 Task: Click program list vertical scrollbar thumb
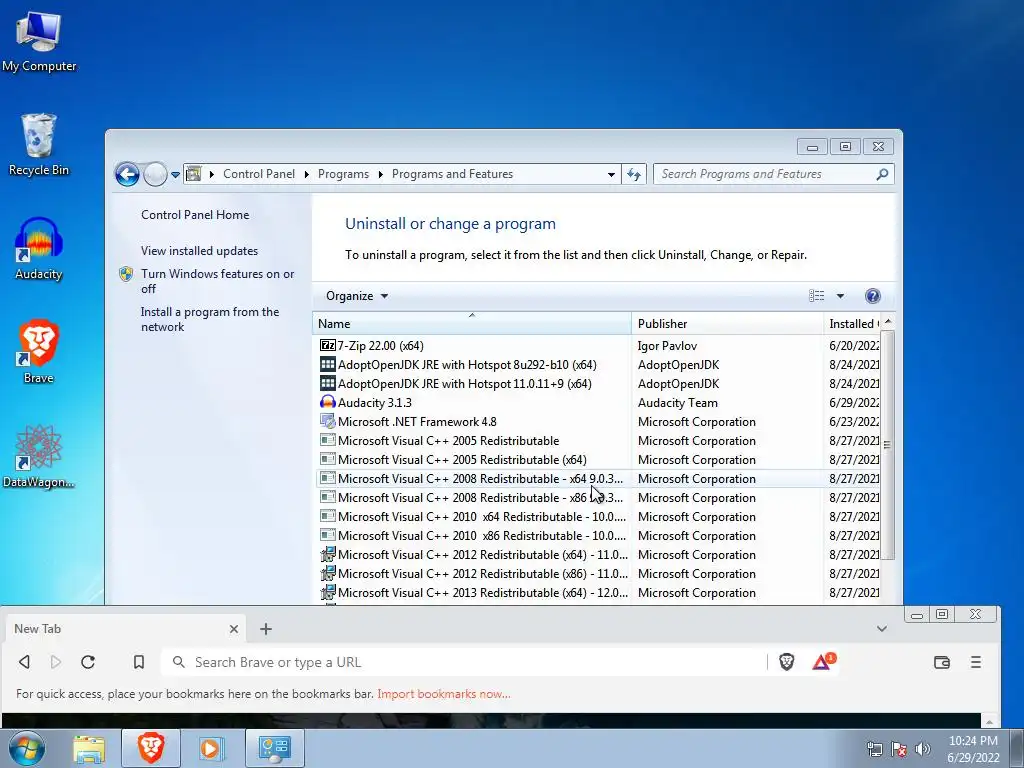[x=887, y=445]
